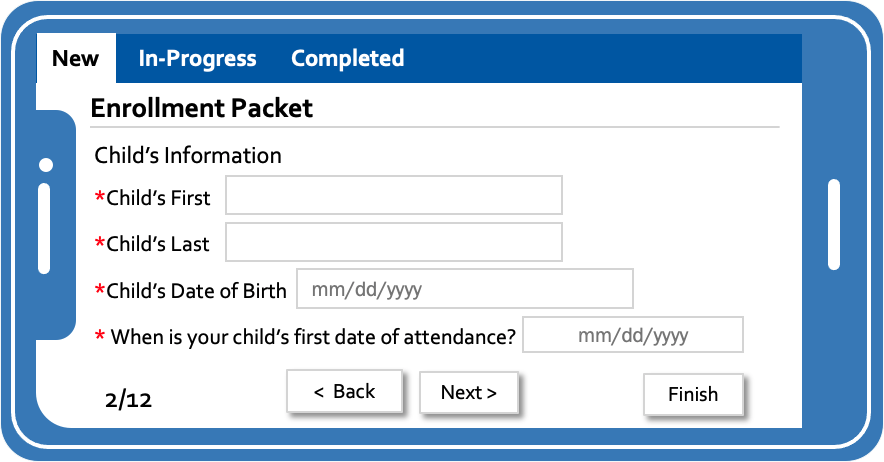Tap the white home bar on the phone's right edge
Viewport: 884px width, 462px height.
click(x=834, y=225)
